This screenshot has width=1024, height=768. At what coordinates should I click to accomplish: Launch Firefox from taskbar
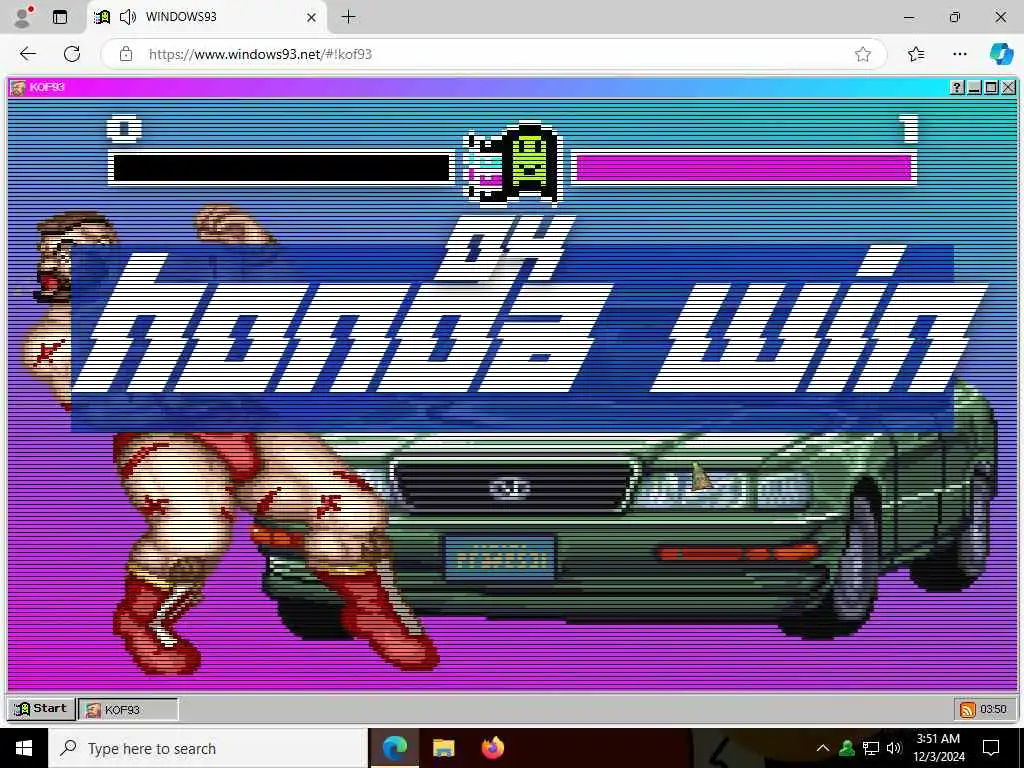493,748
